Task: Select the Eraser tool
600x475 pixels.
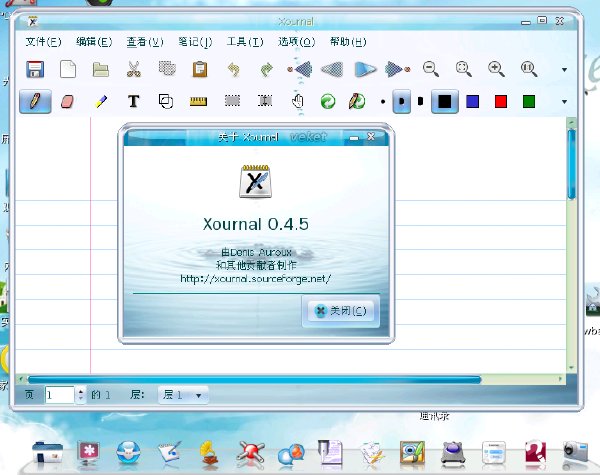Action: tap(67, 101)
